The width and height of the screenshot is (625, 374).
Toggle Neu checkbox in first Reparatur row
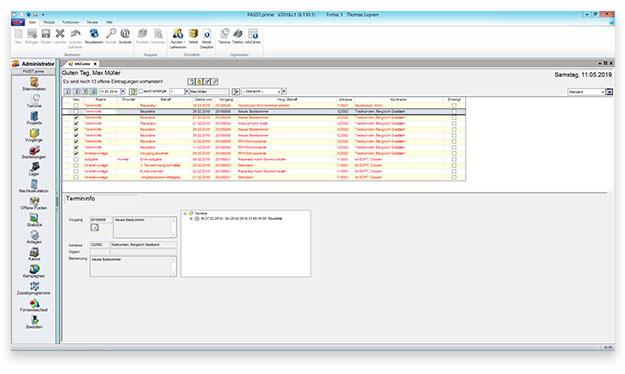click(x=76, y=106)
